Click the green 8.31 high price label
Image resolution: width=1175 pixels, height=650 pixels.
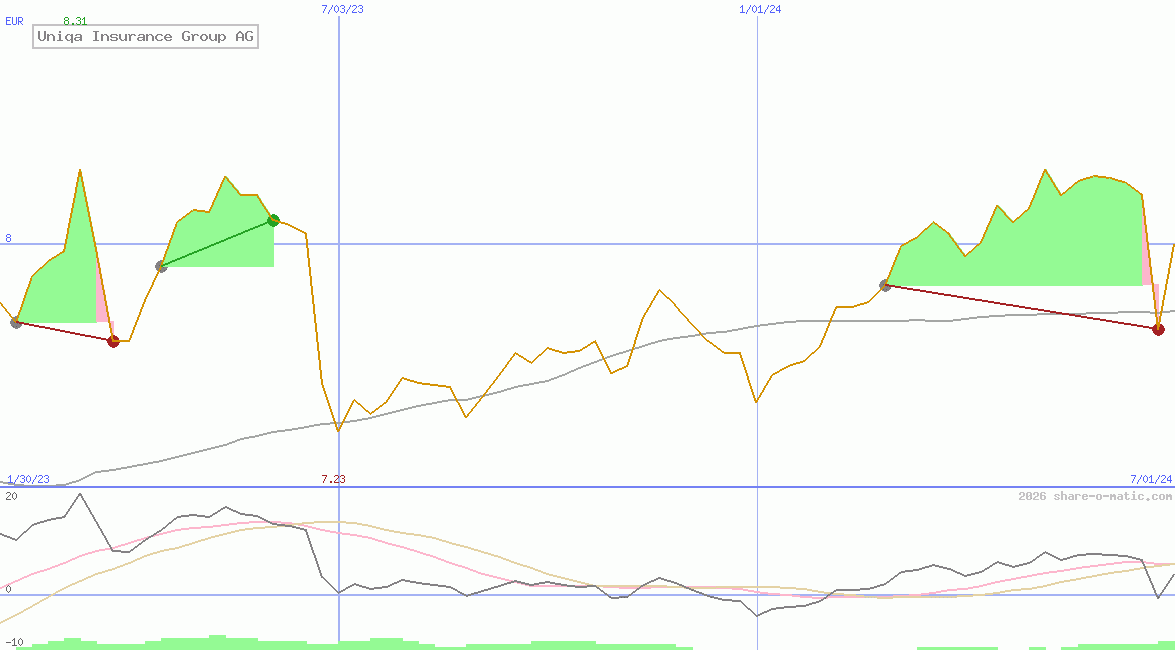(74, 21)
